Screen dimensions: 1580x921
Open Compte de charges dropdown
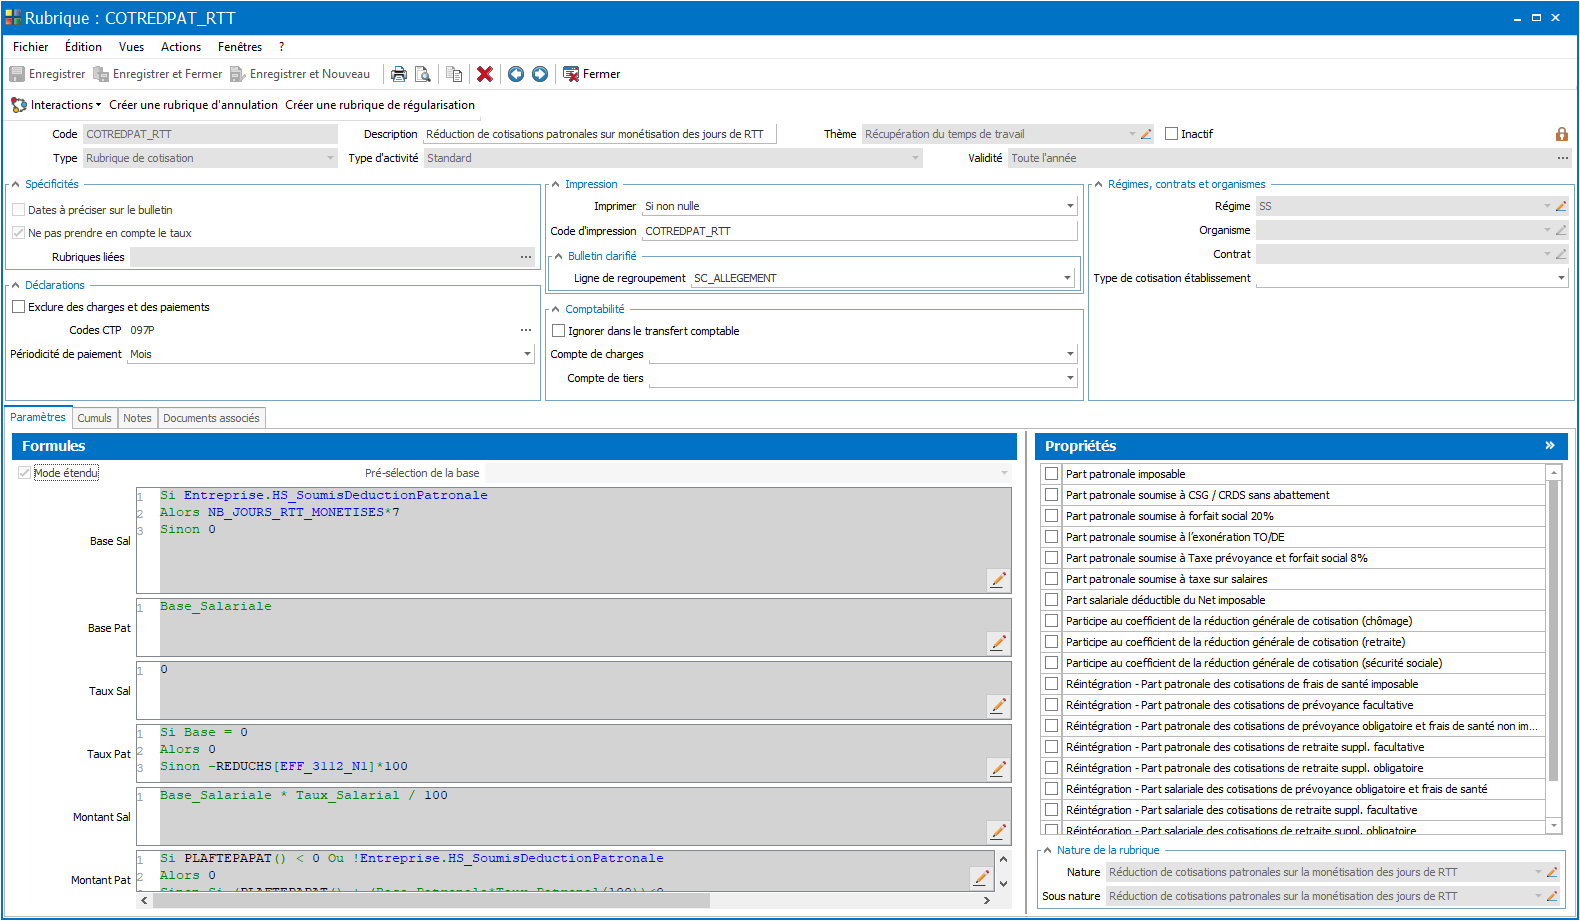coord(1070,354)
